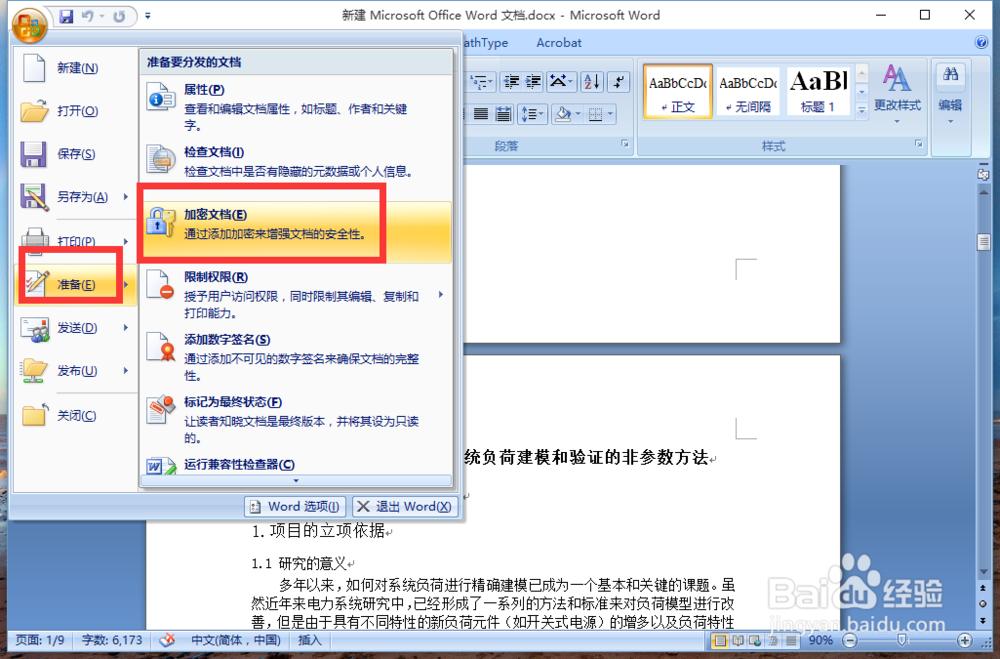Expand the 发送 submenu arrow
The width and height of the screenshot is (1000, 659).
click(126, 328)
